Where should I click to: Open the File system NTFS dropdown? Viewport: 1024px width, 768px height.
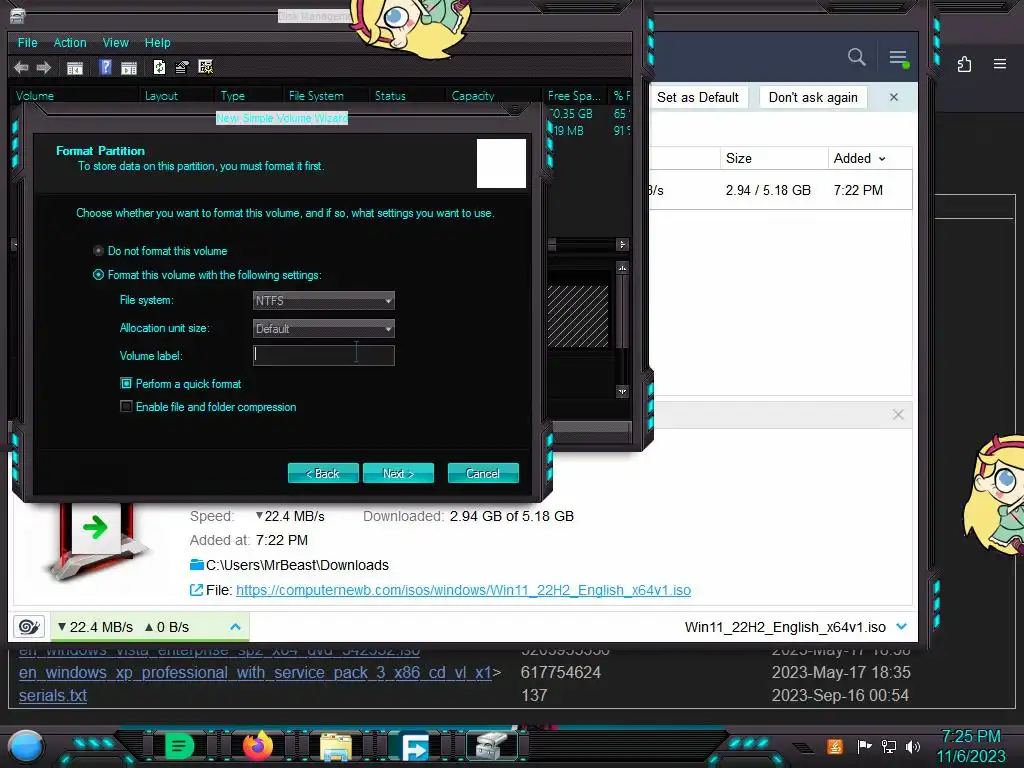coord(324,300)
